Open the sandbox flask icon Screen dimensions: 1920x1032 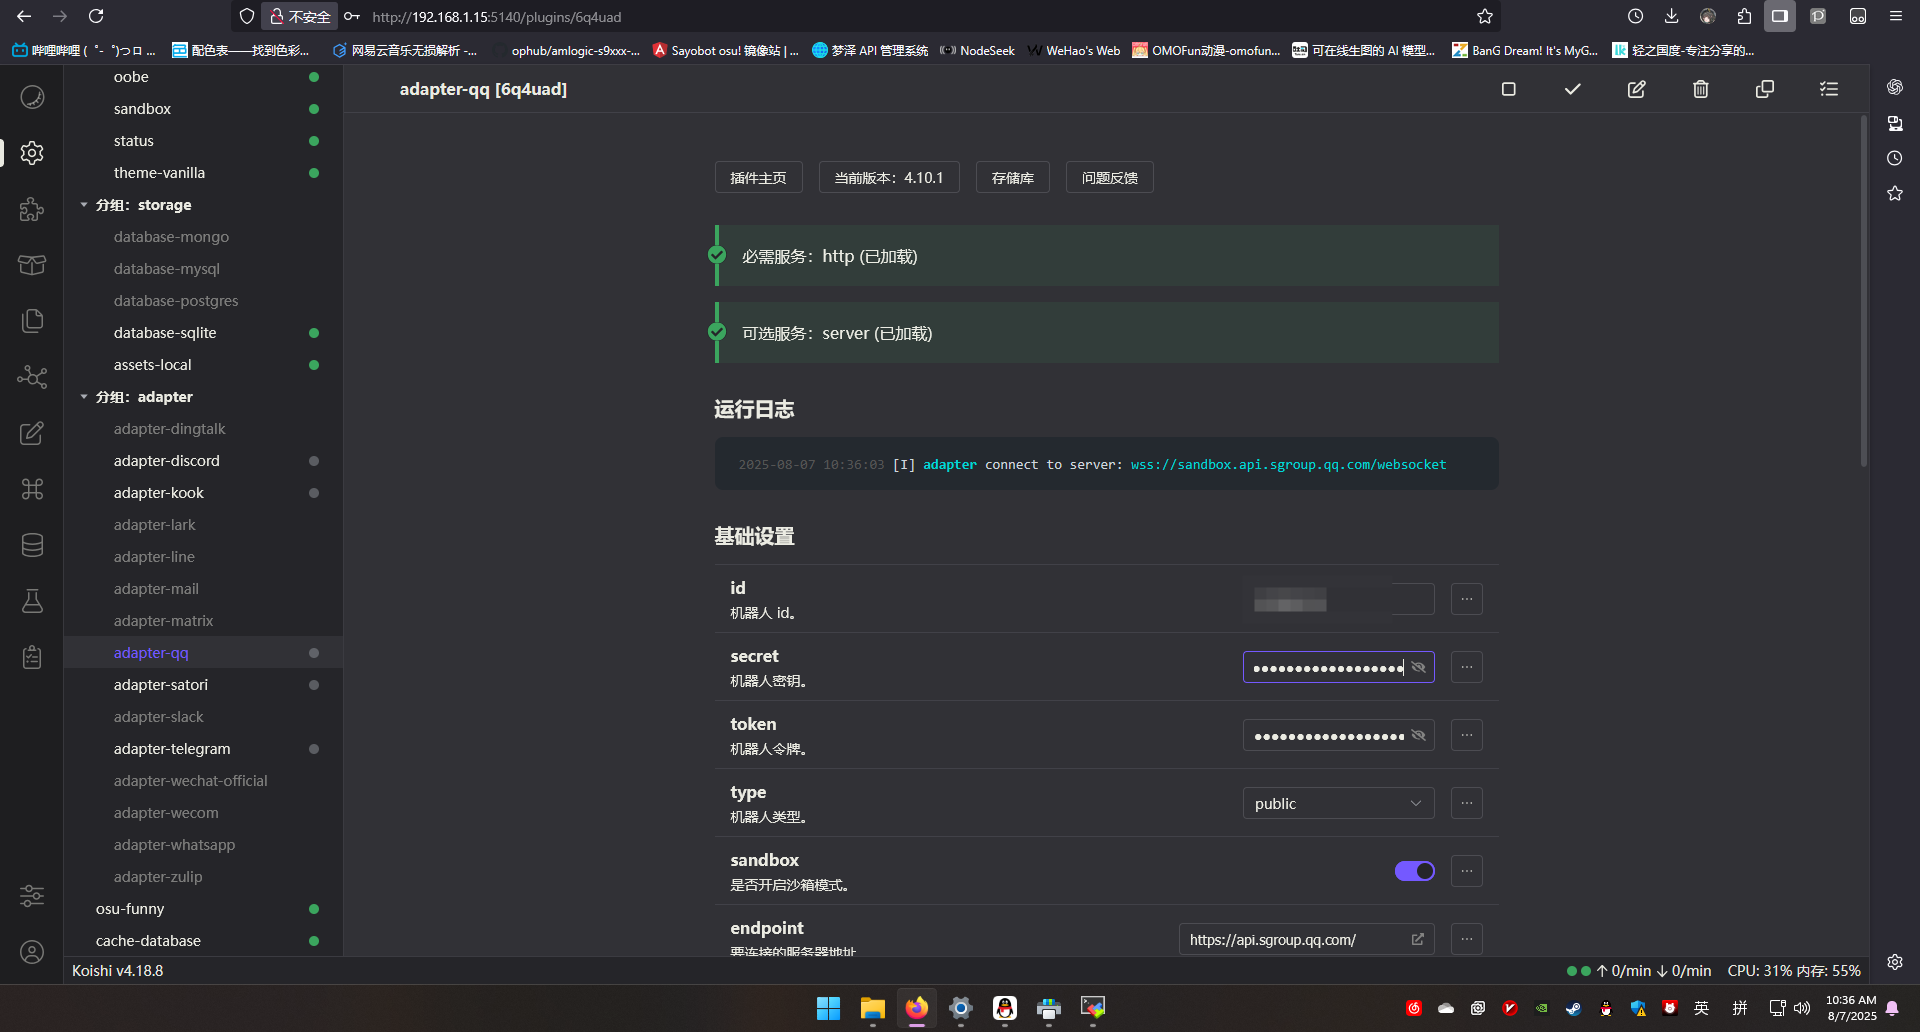point(32,601)
